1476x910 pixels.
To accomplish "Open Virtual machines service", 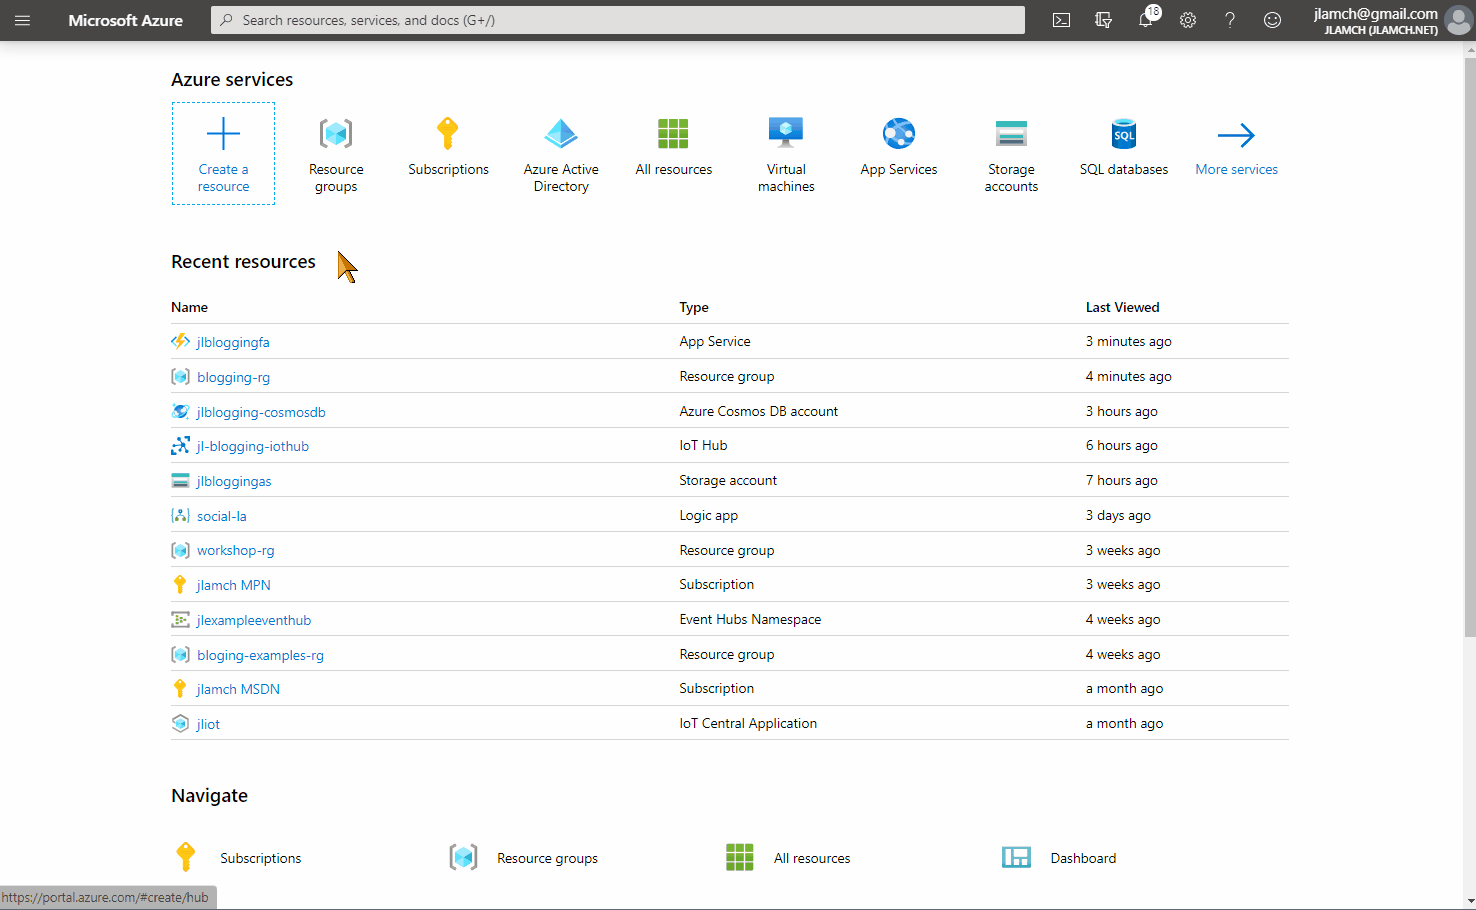I will click(786, 154).
